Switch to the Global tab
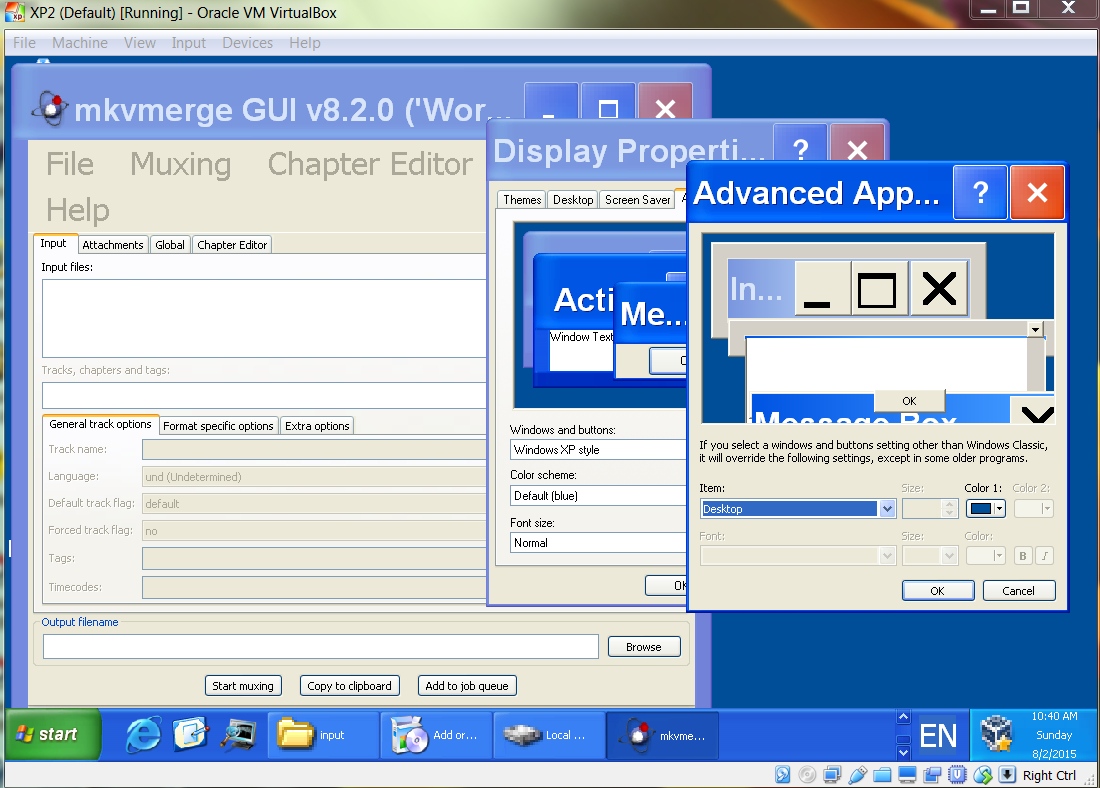The height and width of the screenshot is (788, 1100). point(170,244)
